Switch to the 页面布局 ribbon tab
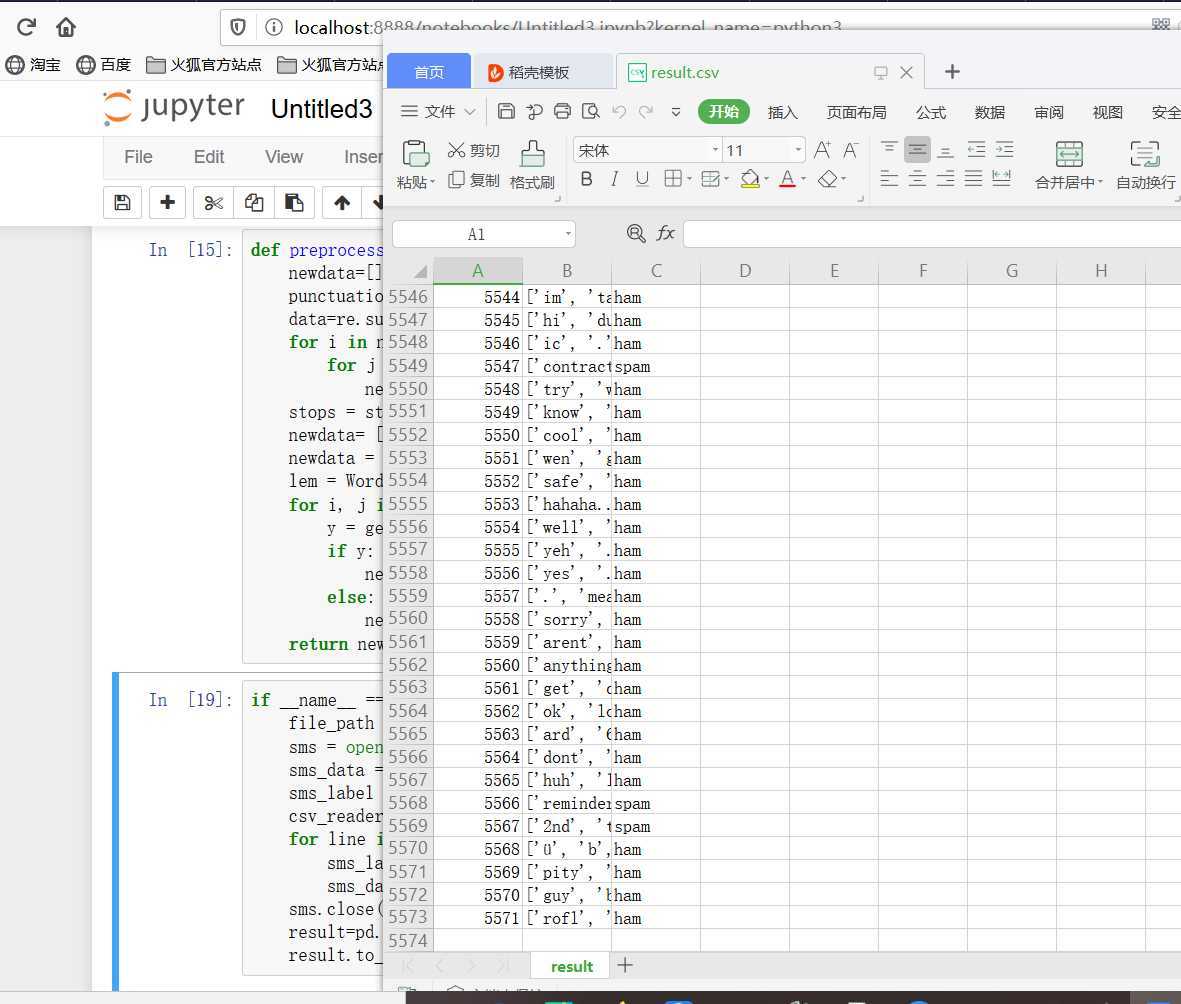 coord(856,112)
